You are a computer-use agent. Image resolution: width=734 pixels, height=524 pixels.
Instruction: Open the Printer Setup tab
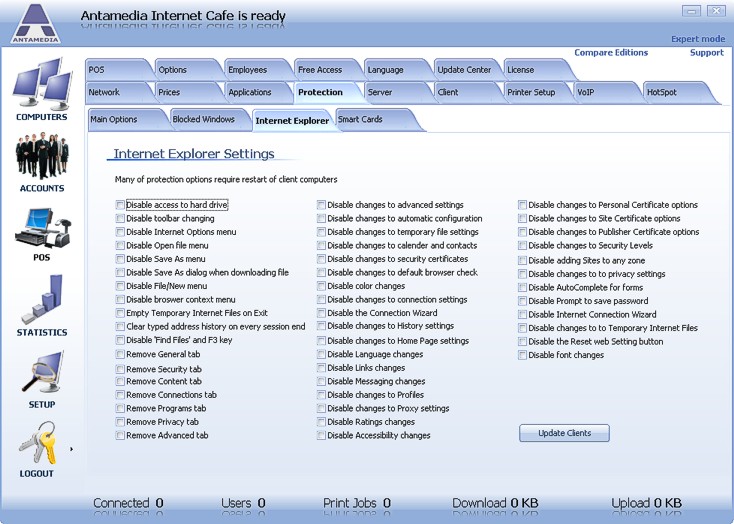[536, 92]
